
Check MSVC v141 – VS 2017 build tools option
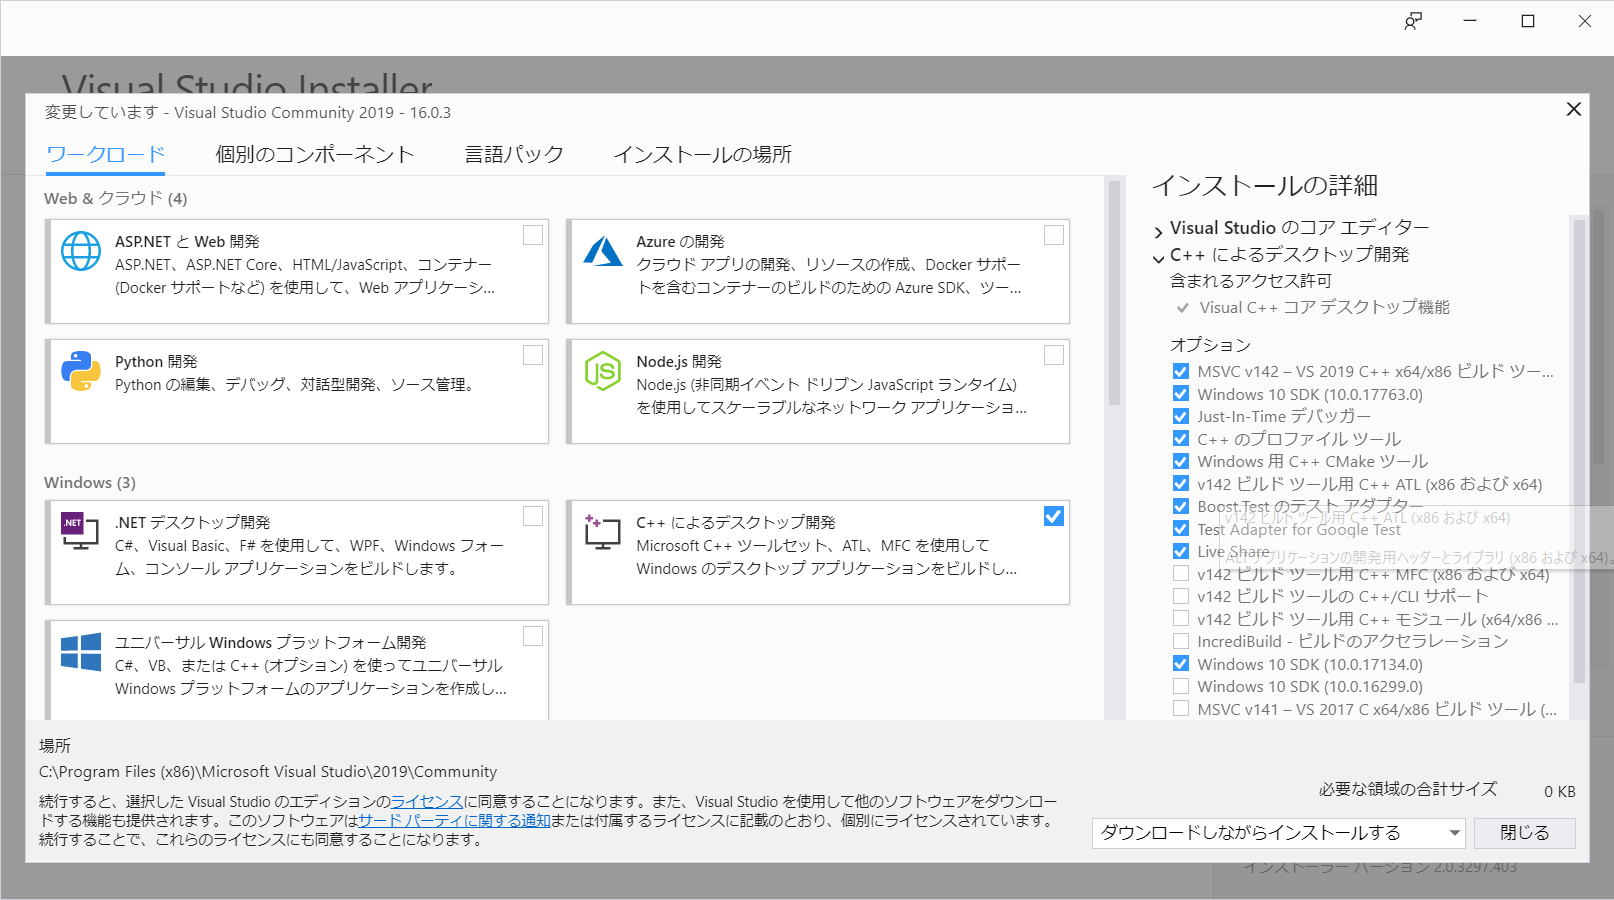tap(1181, 709)
